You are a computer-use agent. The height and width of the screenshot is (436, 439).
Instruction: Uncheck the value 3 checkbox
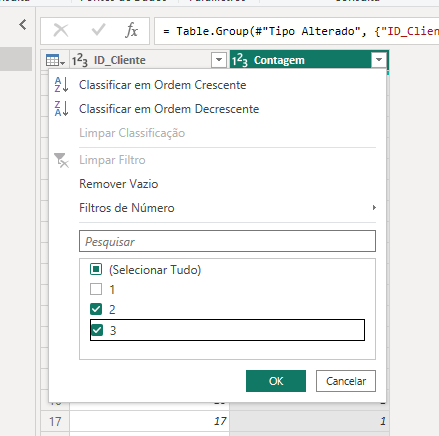coord(97,330)
